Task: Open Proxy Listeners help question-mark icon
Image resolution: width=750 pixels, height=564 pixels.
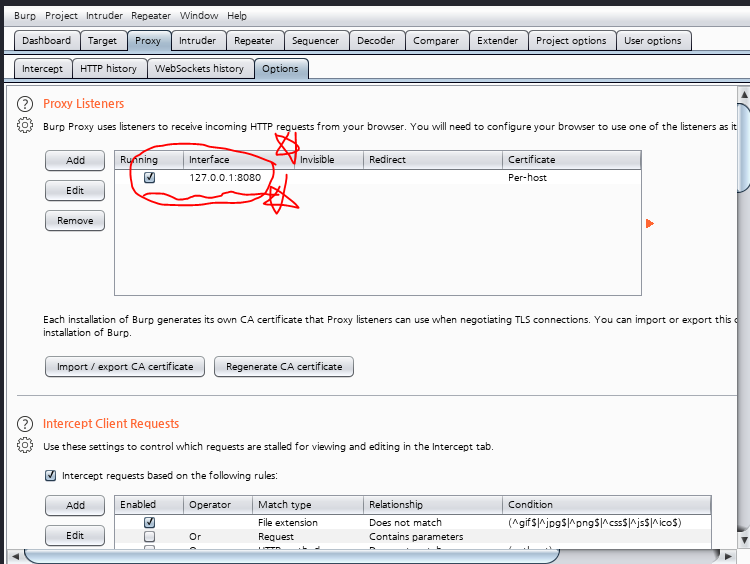Action: pos(25,104)
